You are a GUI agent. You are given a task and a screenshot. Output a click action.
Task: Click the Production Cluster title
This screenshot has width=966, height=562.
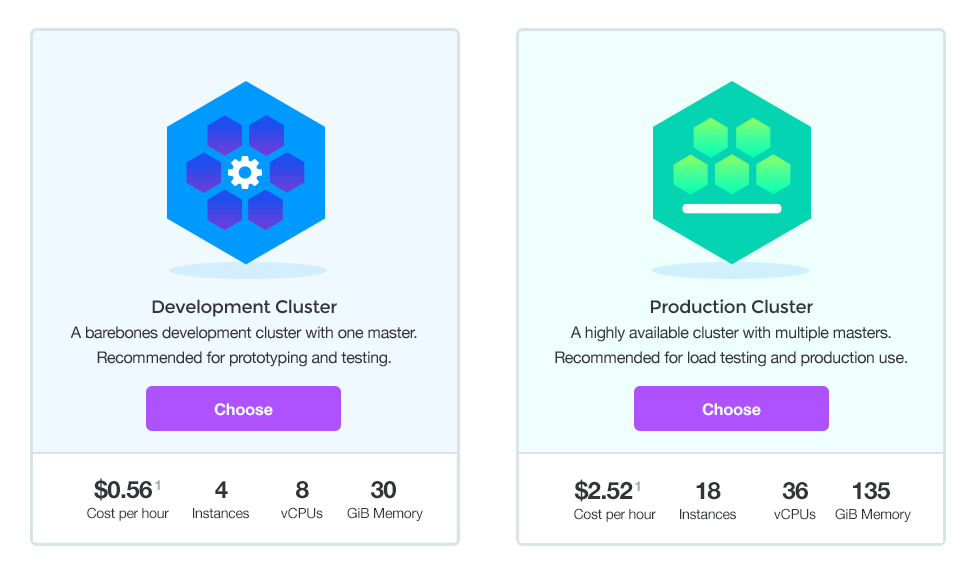point(731,307)
